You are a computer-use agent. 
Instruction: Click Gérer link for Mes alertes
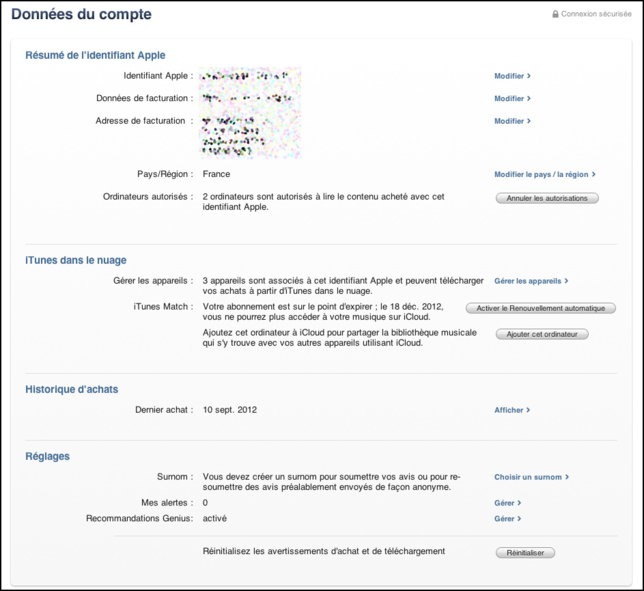click(x=508, y=503)
